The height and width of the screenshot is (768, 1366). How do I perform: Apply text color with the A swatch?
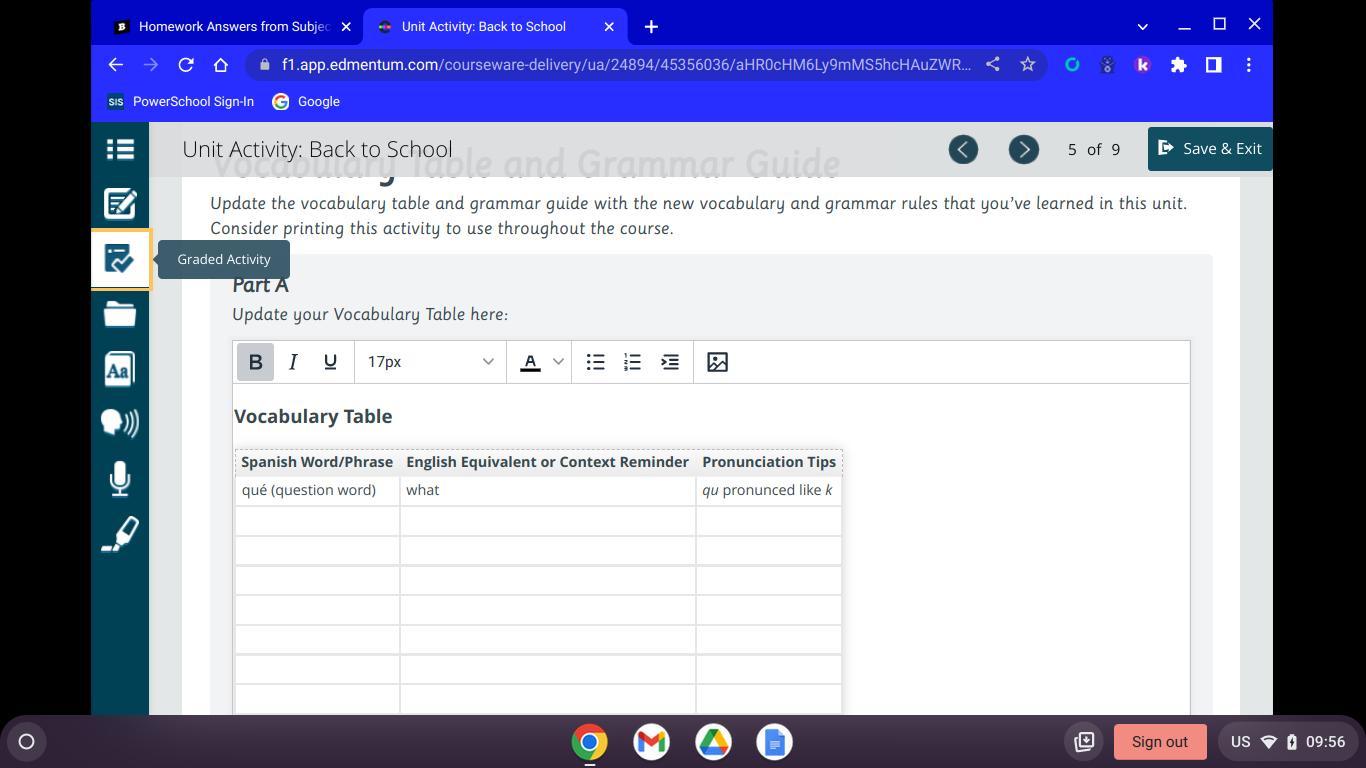[530, 362]
